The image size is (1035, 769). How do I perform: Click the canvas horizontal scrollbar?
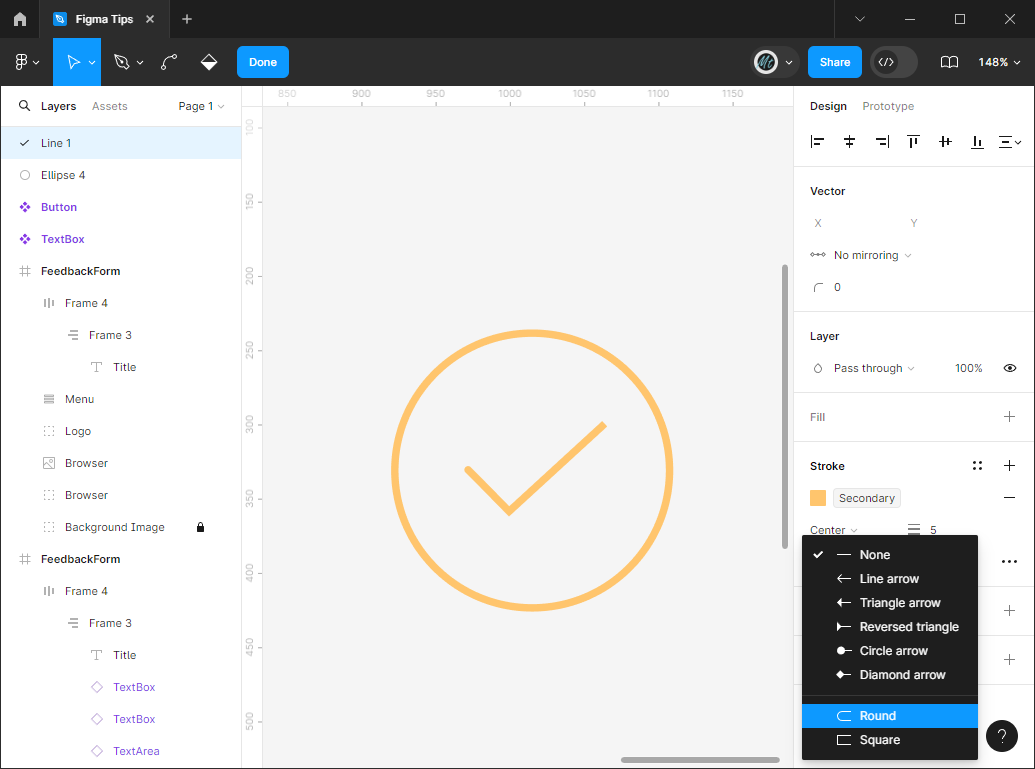(700, 760)
